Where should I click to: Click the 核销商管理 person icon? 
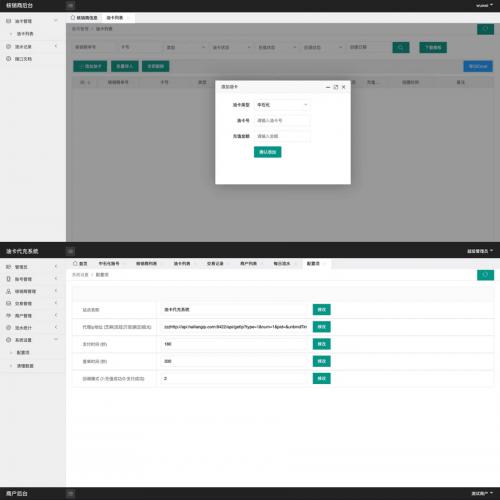coord(9,291)
